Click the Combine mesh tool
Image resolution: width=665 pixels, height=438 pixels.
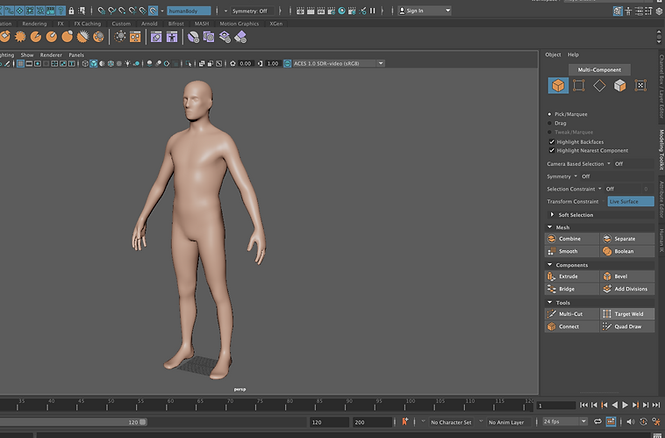pyautogui.click(x=572, y=239)
